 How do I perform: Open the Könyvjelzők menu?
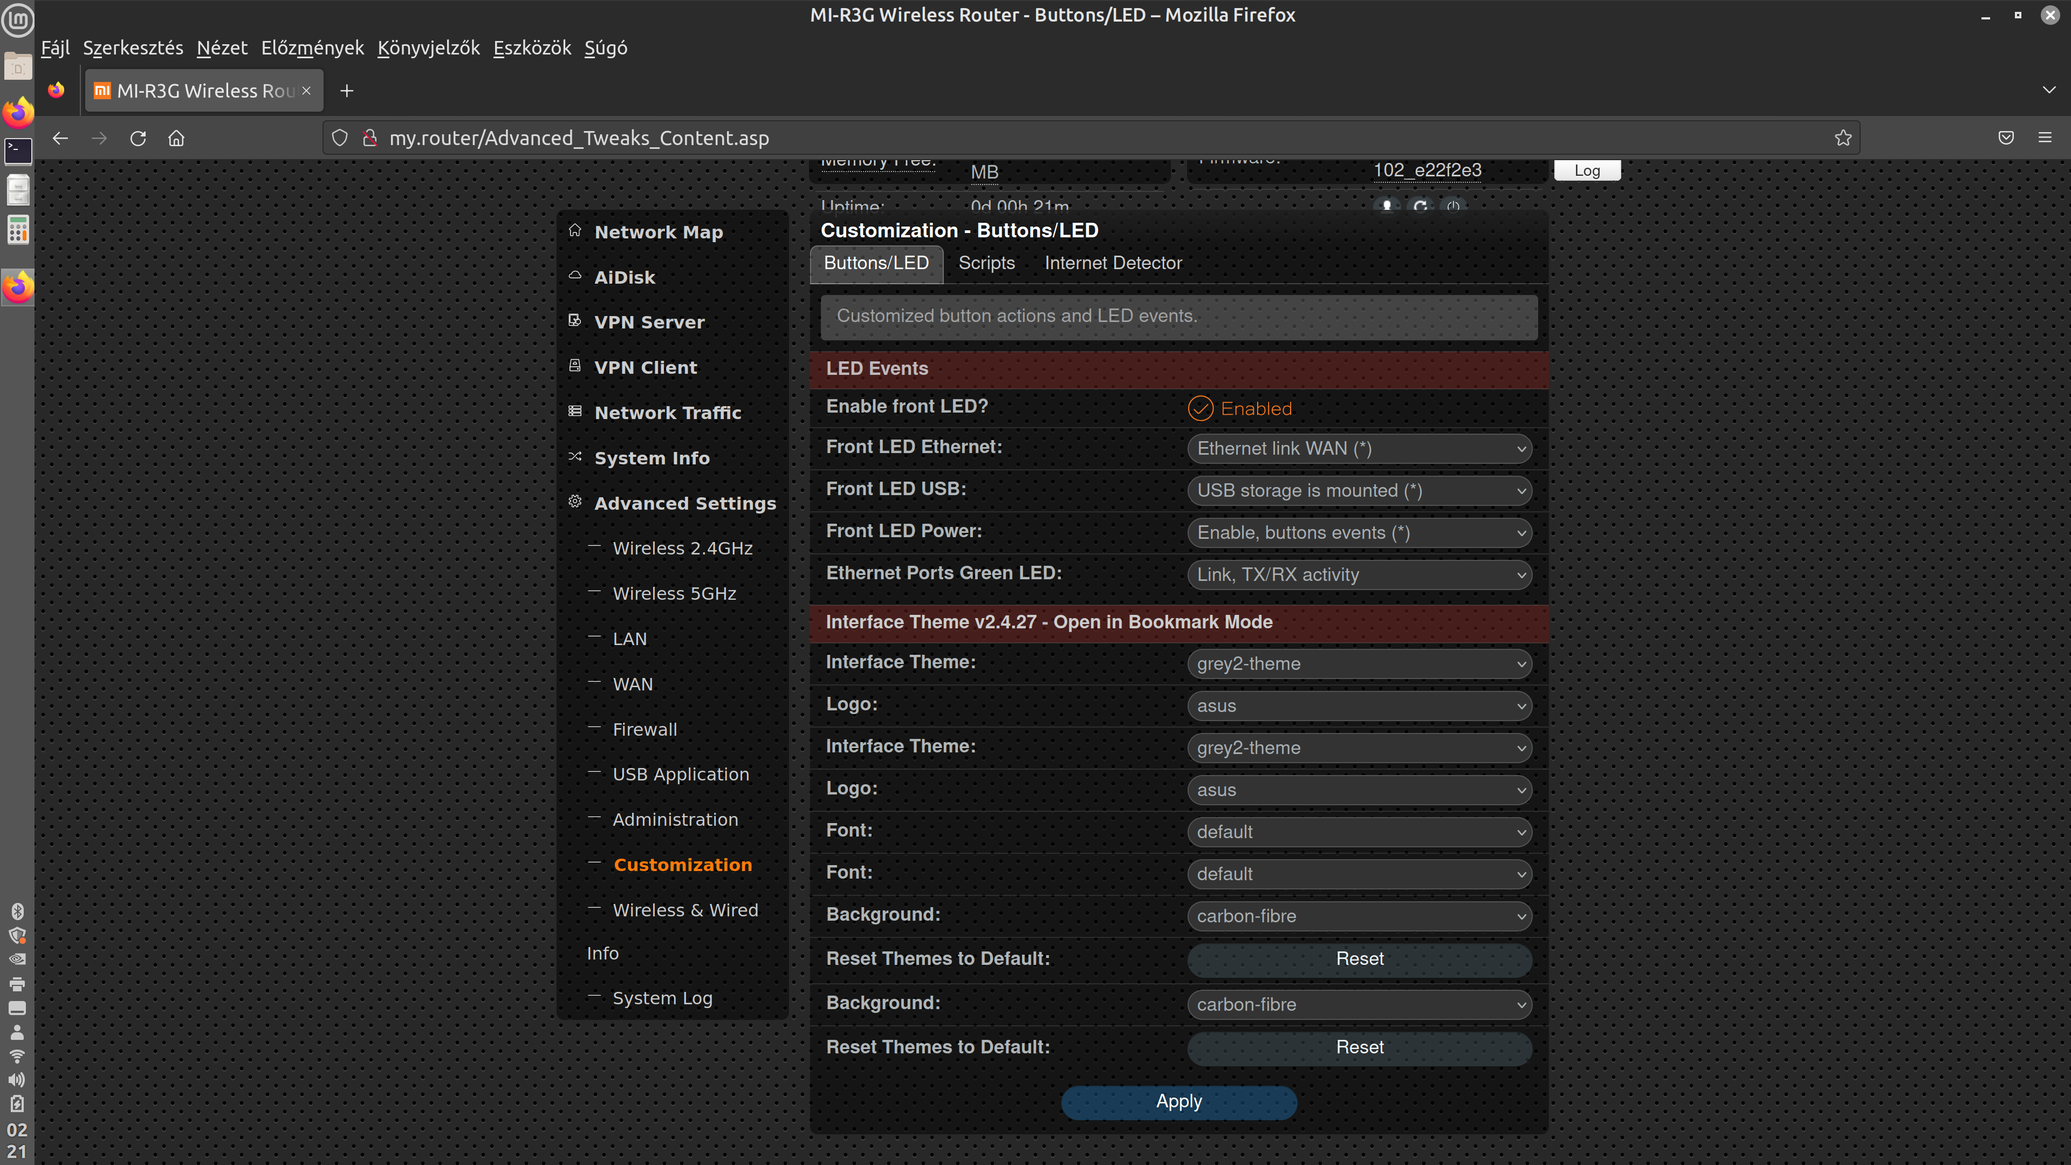pos(428,48)
